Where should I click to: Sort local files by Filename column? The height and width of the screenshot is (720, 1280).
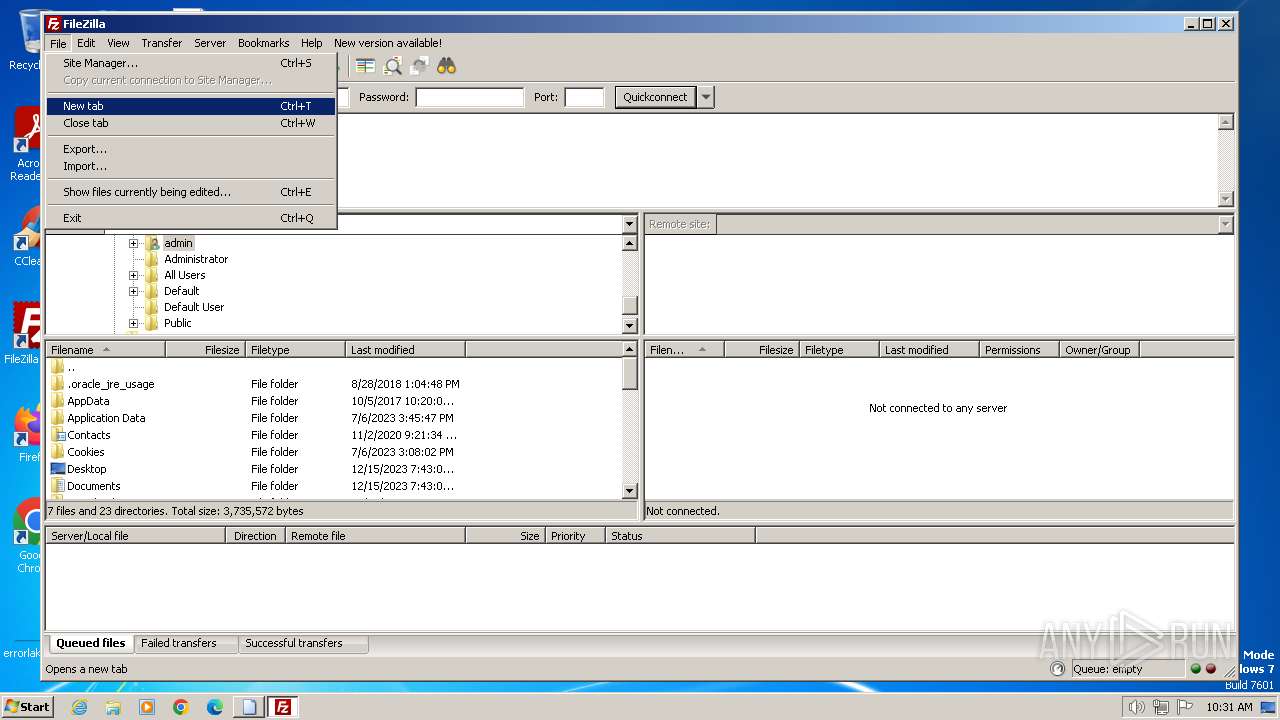105,350
